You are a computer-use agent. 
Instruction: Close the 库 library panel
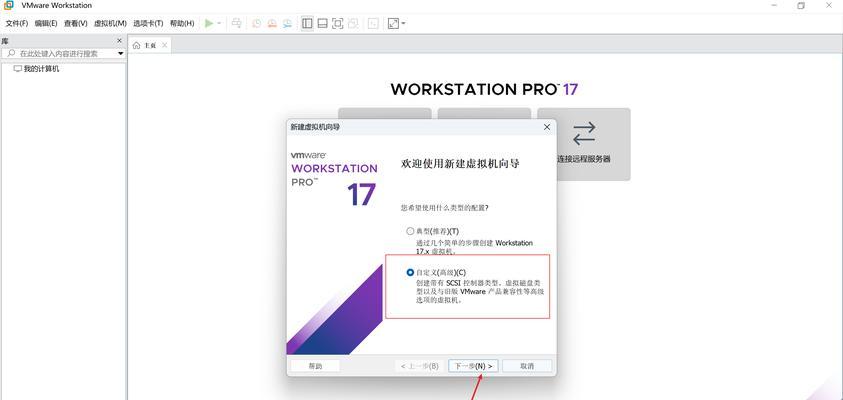tap(119, 41)
